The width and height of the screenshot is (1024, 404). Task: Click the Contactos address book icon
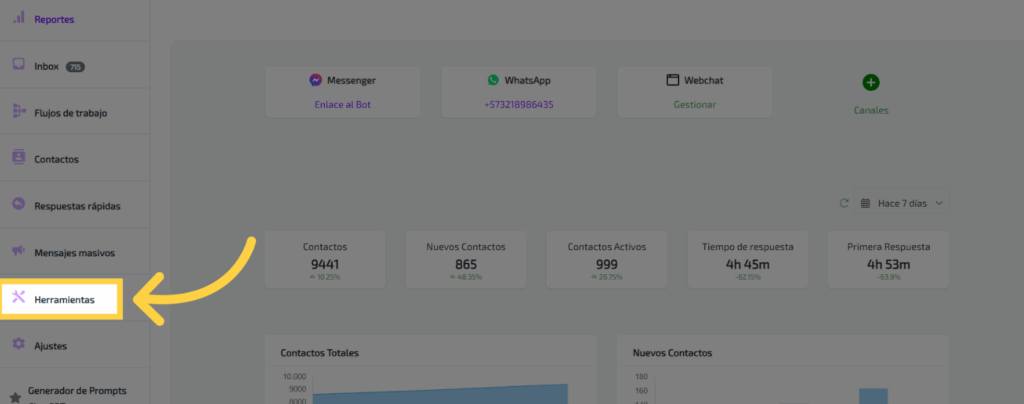coord(18,158)
